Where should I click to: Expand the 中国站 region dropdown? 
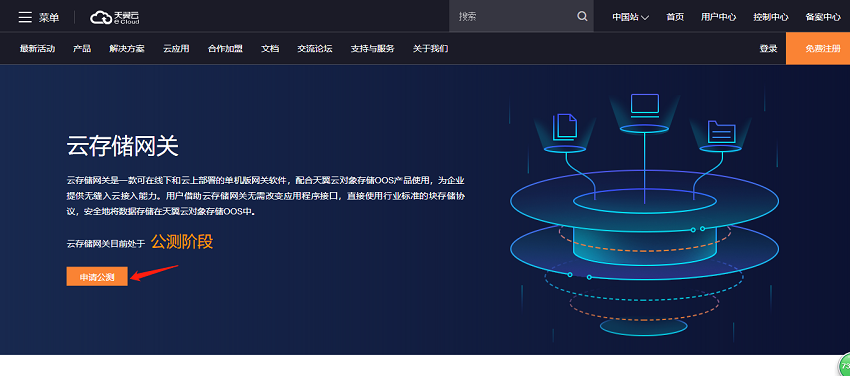coord(630,17)
